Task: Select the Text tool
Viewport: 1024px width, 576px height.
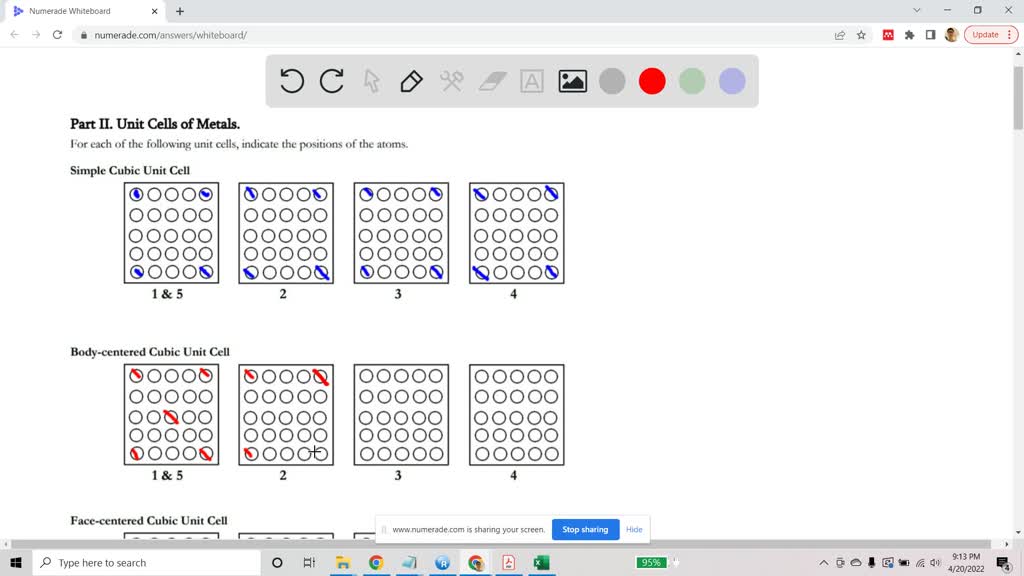Action: point(531,81)
